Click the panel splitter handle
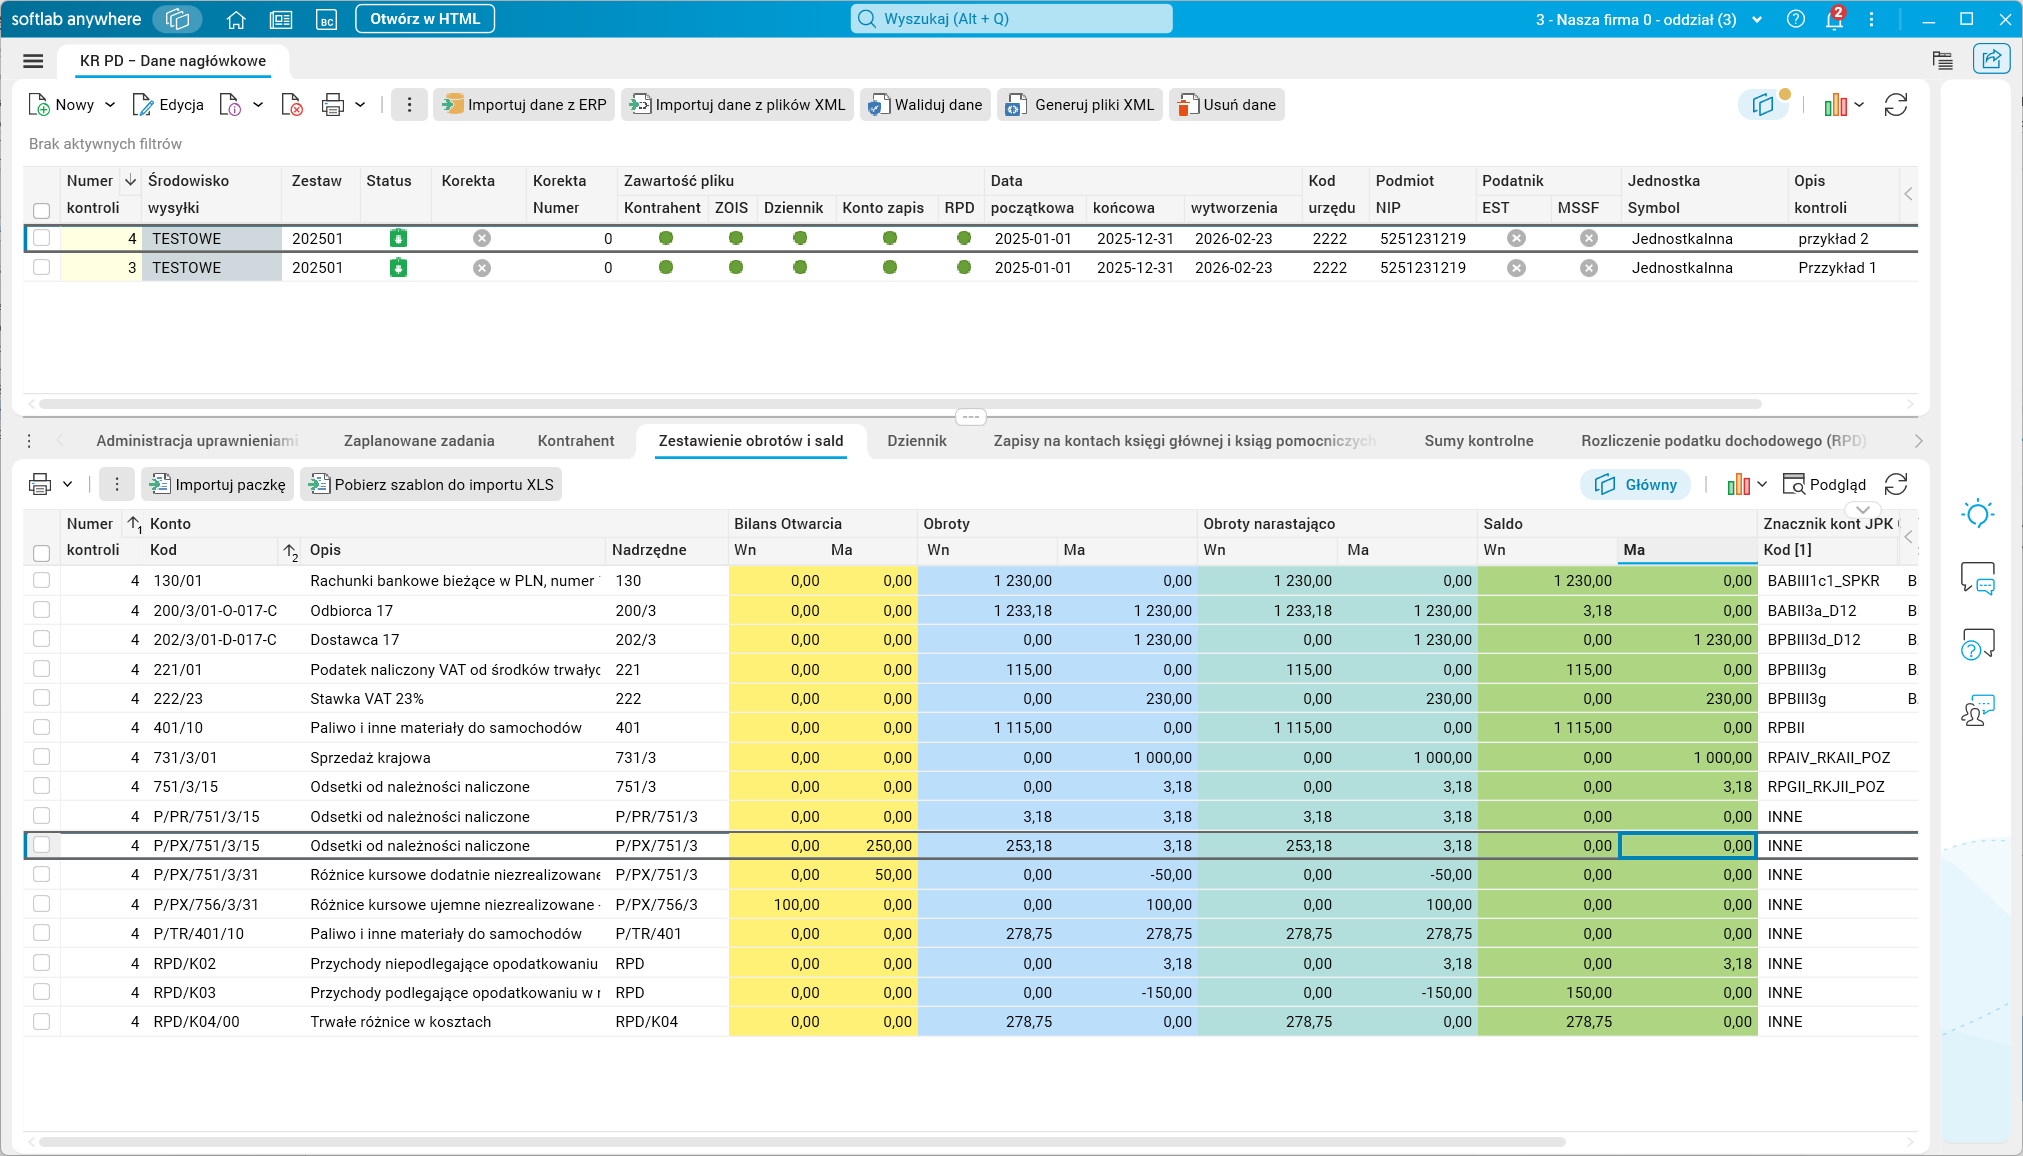Image resolution: width=2023 pixels, height=1156 pixels. 971,416
